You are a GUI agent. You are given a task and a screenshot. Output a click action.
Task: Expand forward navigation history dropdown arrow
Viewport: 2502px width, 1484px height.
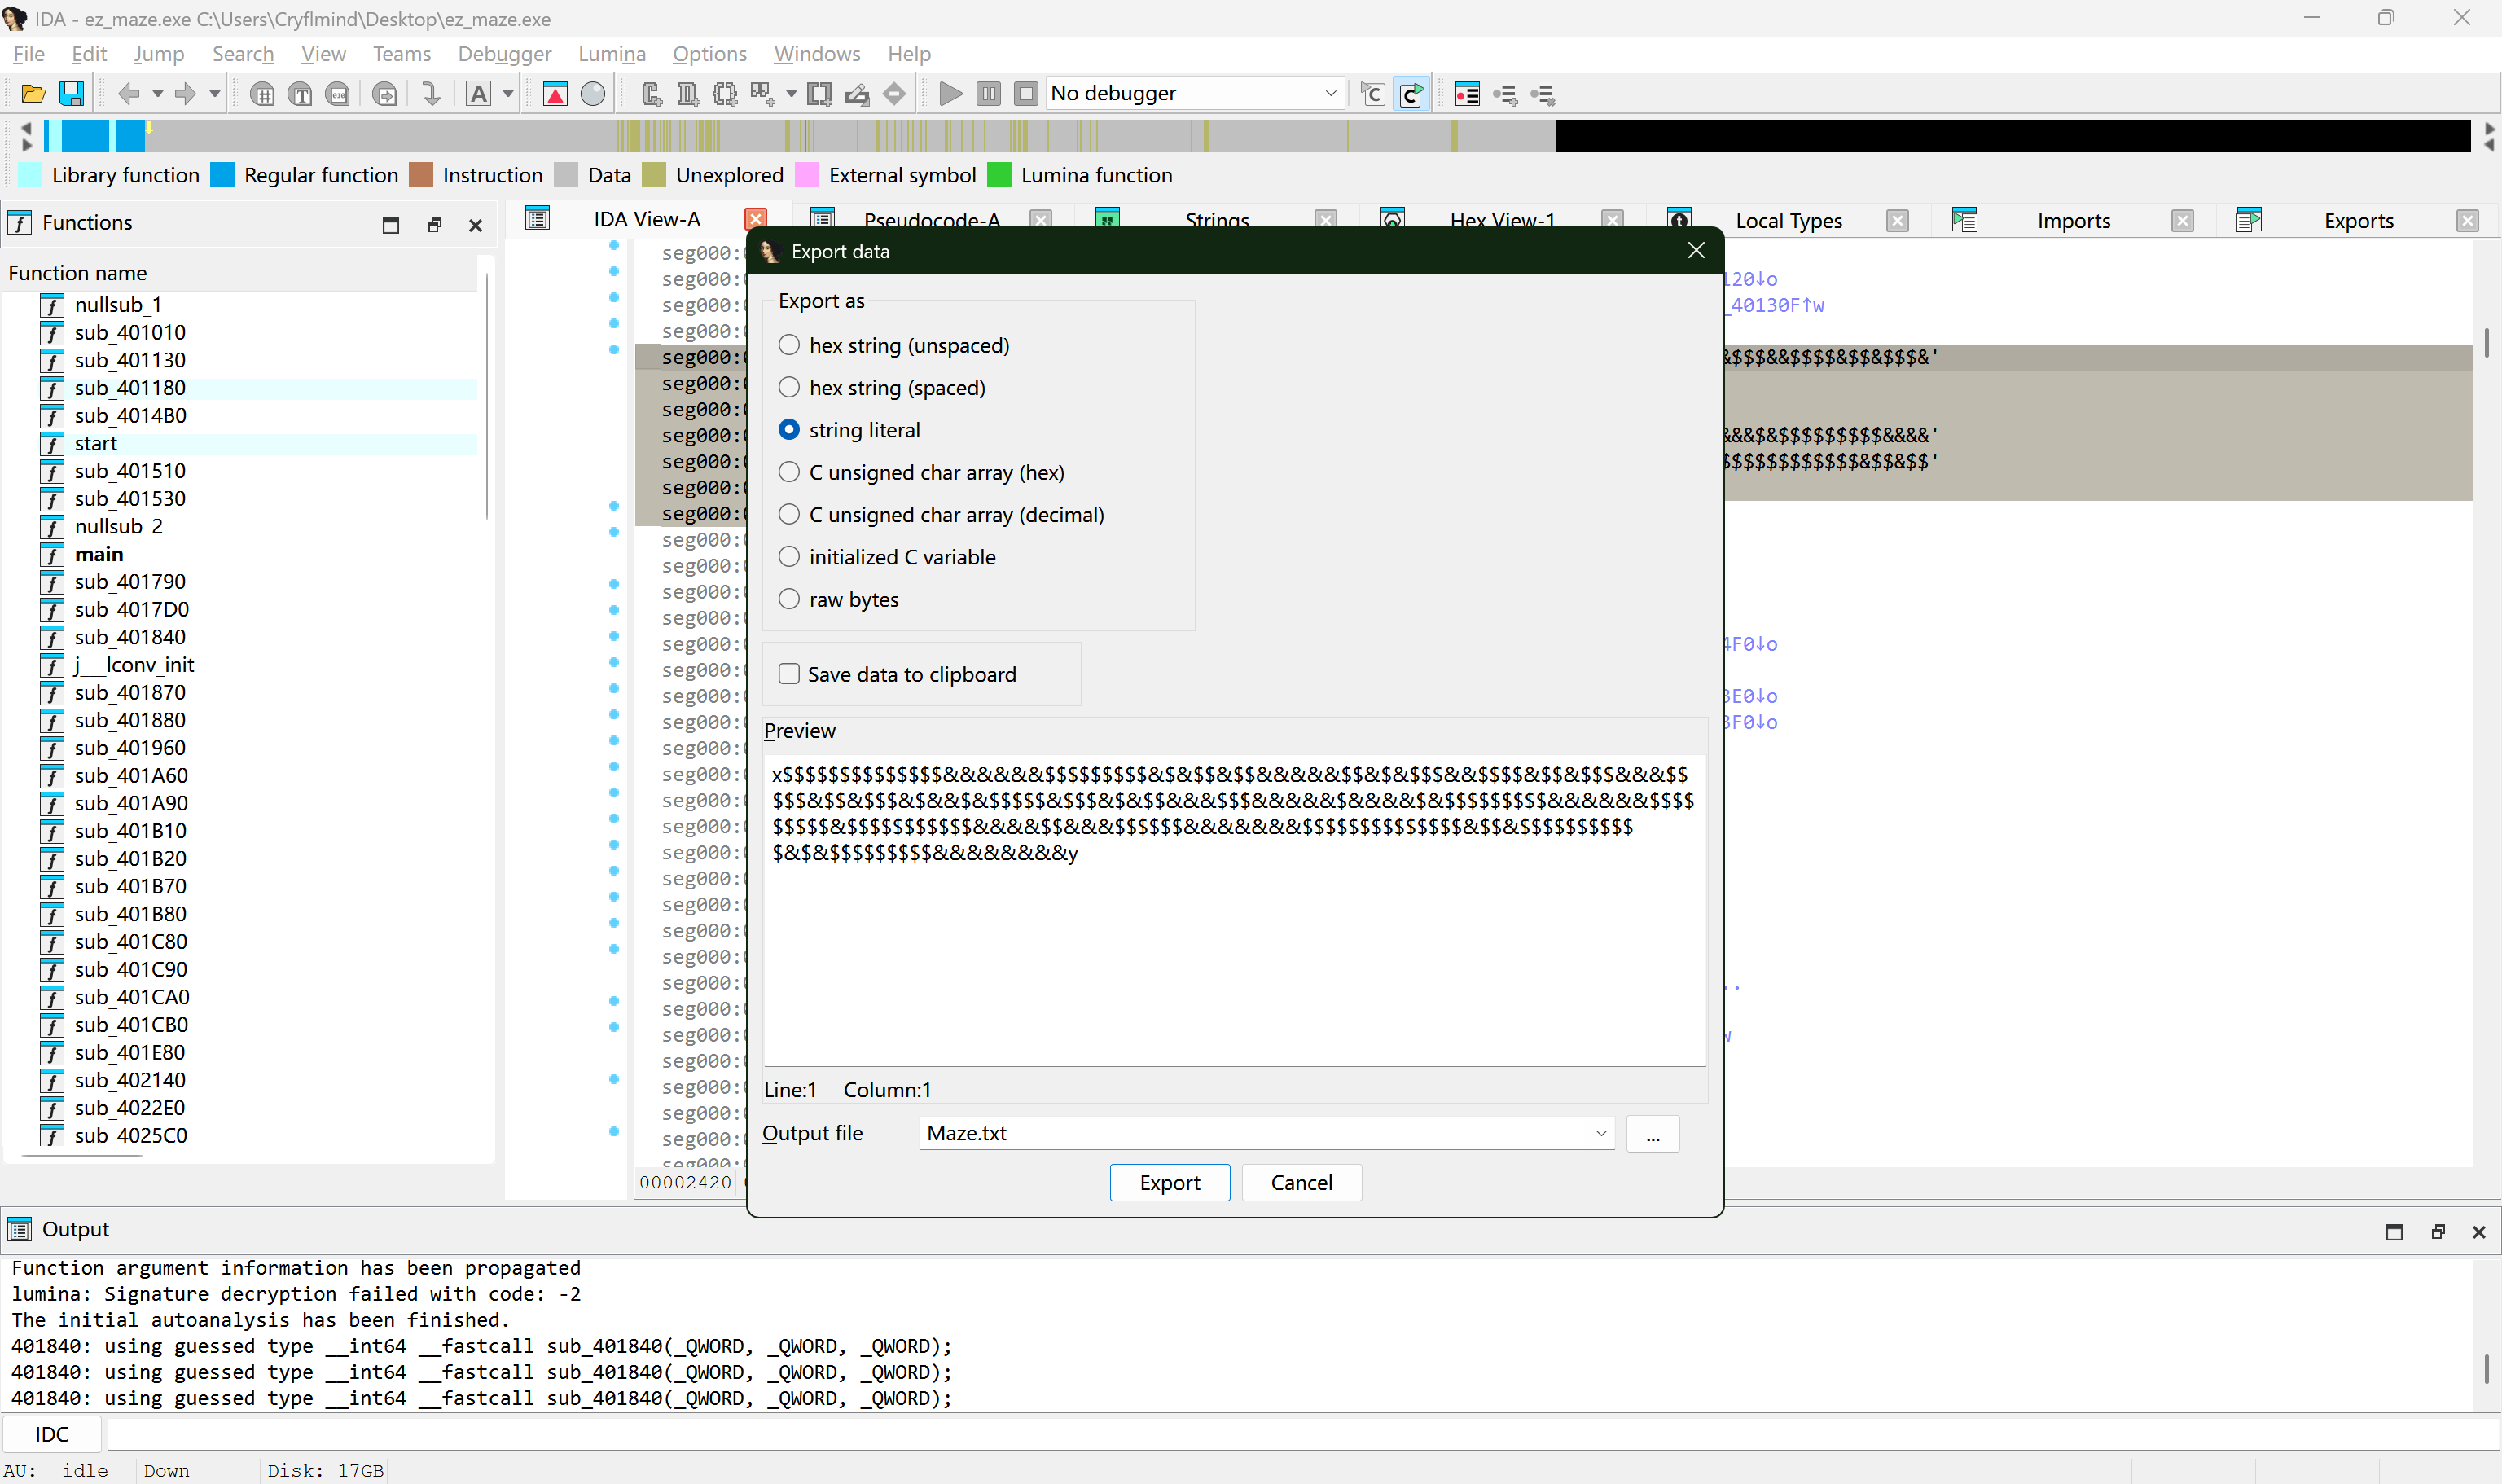click(214, 94)
